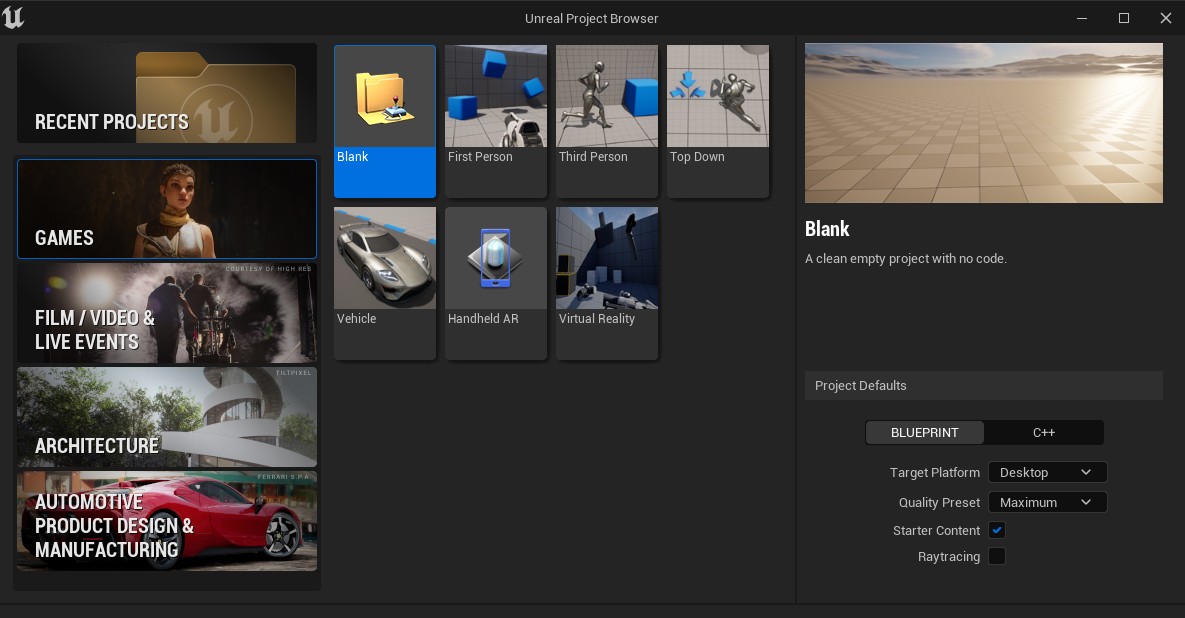
Task: Click the Starter Content label
Action: (936, 530)
